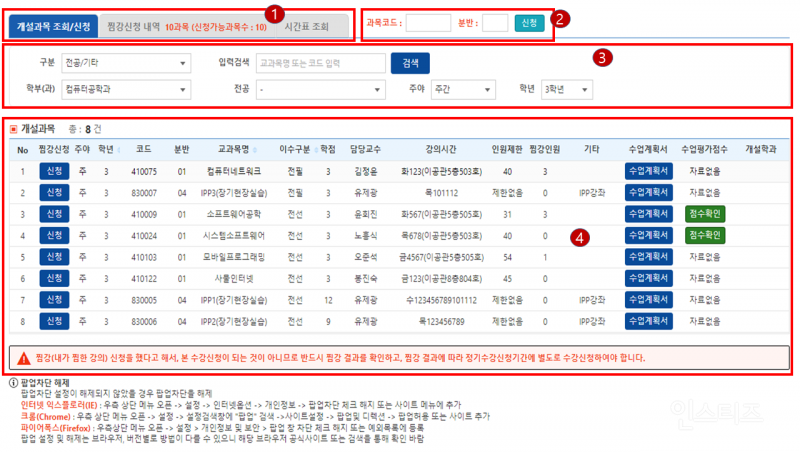Open 수업계획서 for 소프트웨어공학 course
Viewport: 800px width, 452px height.
click(648, 214)
